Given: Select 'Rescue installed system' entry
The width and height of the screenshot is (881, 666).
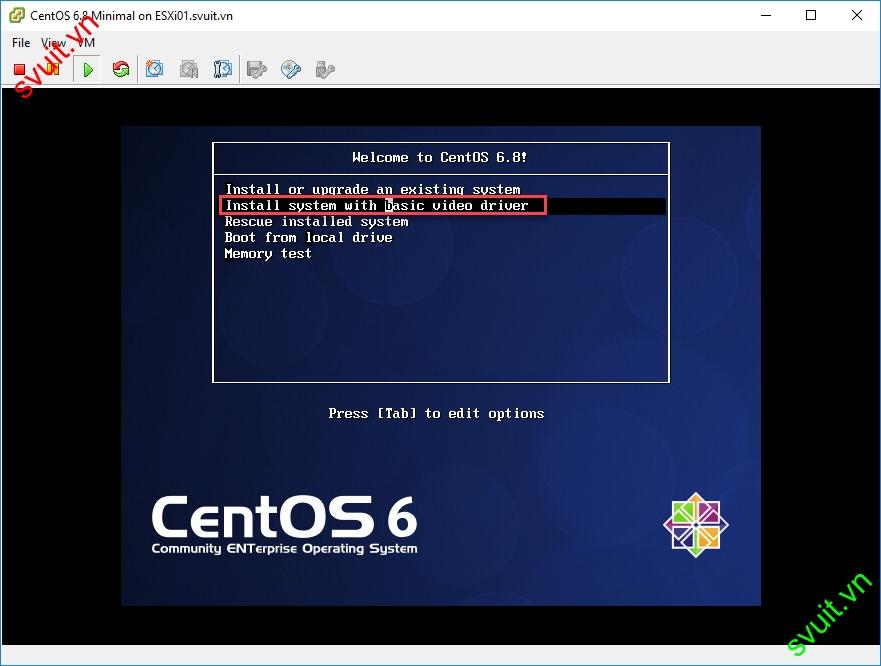Looking at the screenshot, I should click(x=316, y=221).
